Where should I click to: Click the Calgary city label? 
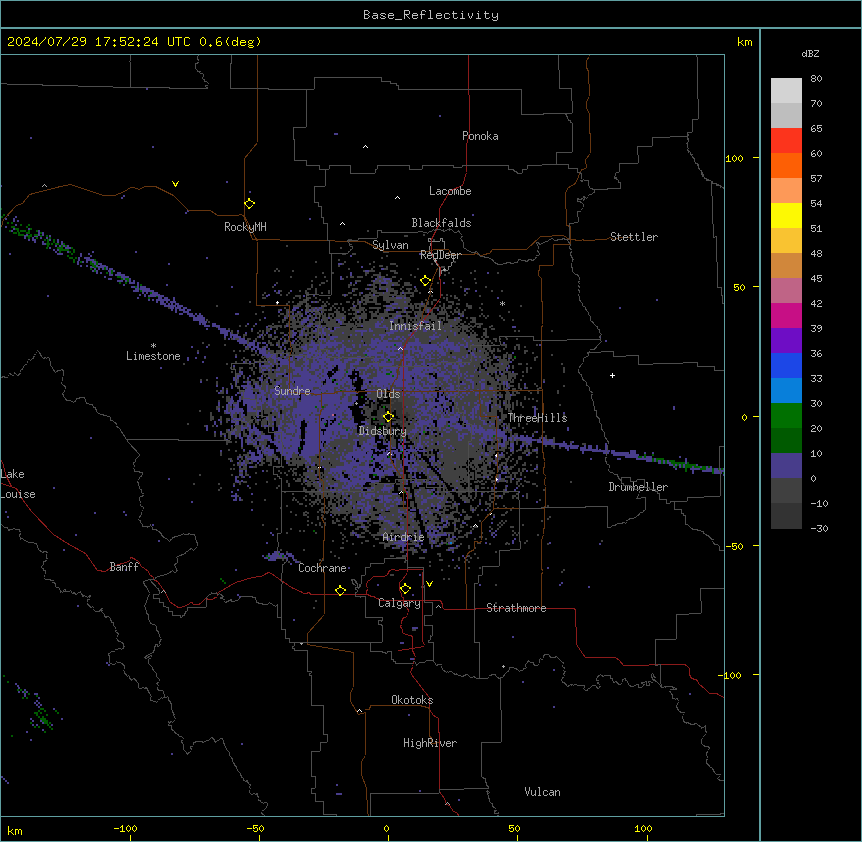[x=399, y=603]
